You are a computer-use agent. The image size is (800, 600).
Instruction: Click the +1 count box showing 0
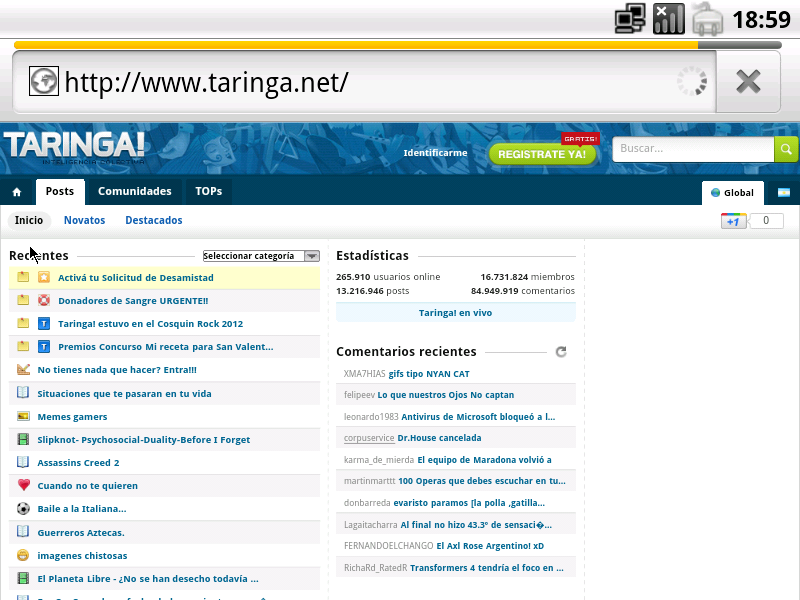coord(765,221)
